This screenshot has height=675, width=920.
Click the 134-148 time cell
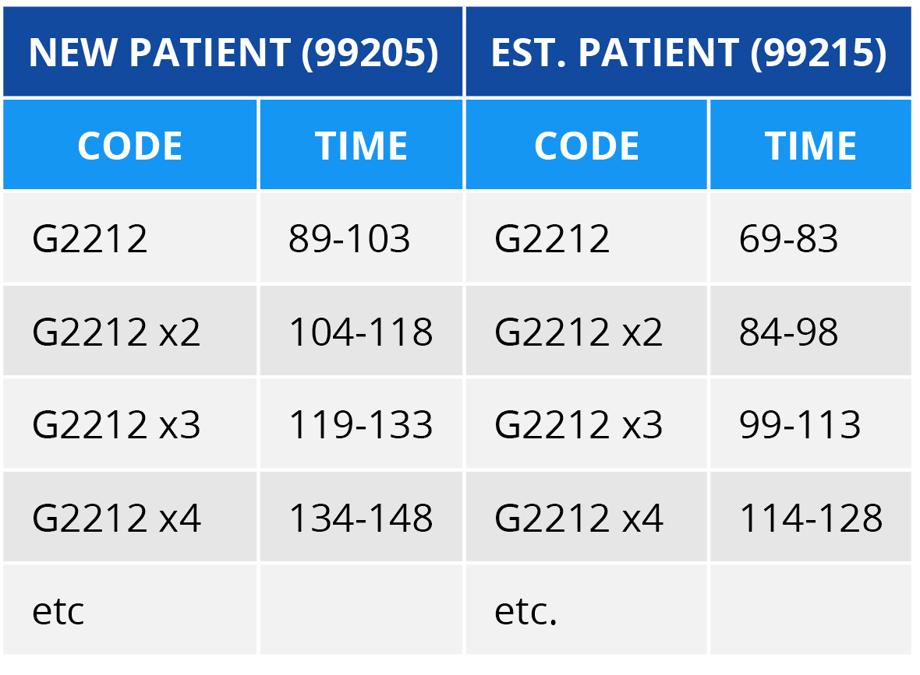[361, 517]
